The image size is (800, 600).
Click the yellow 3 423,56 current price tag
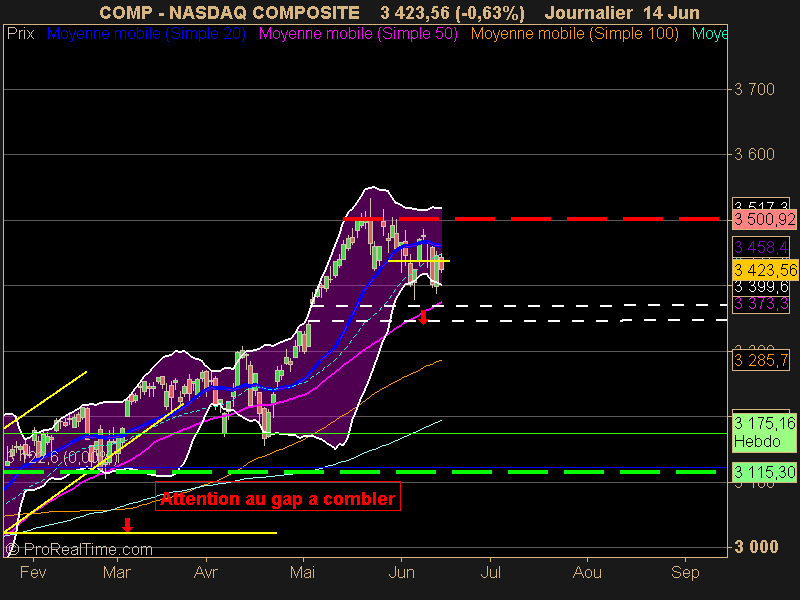point(765,270)
